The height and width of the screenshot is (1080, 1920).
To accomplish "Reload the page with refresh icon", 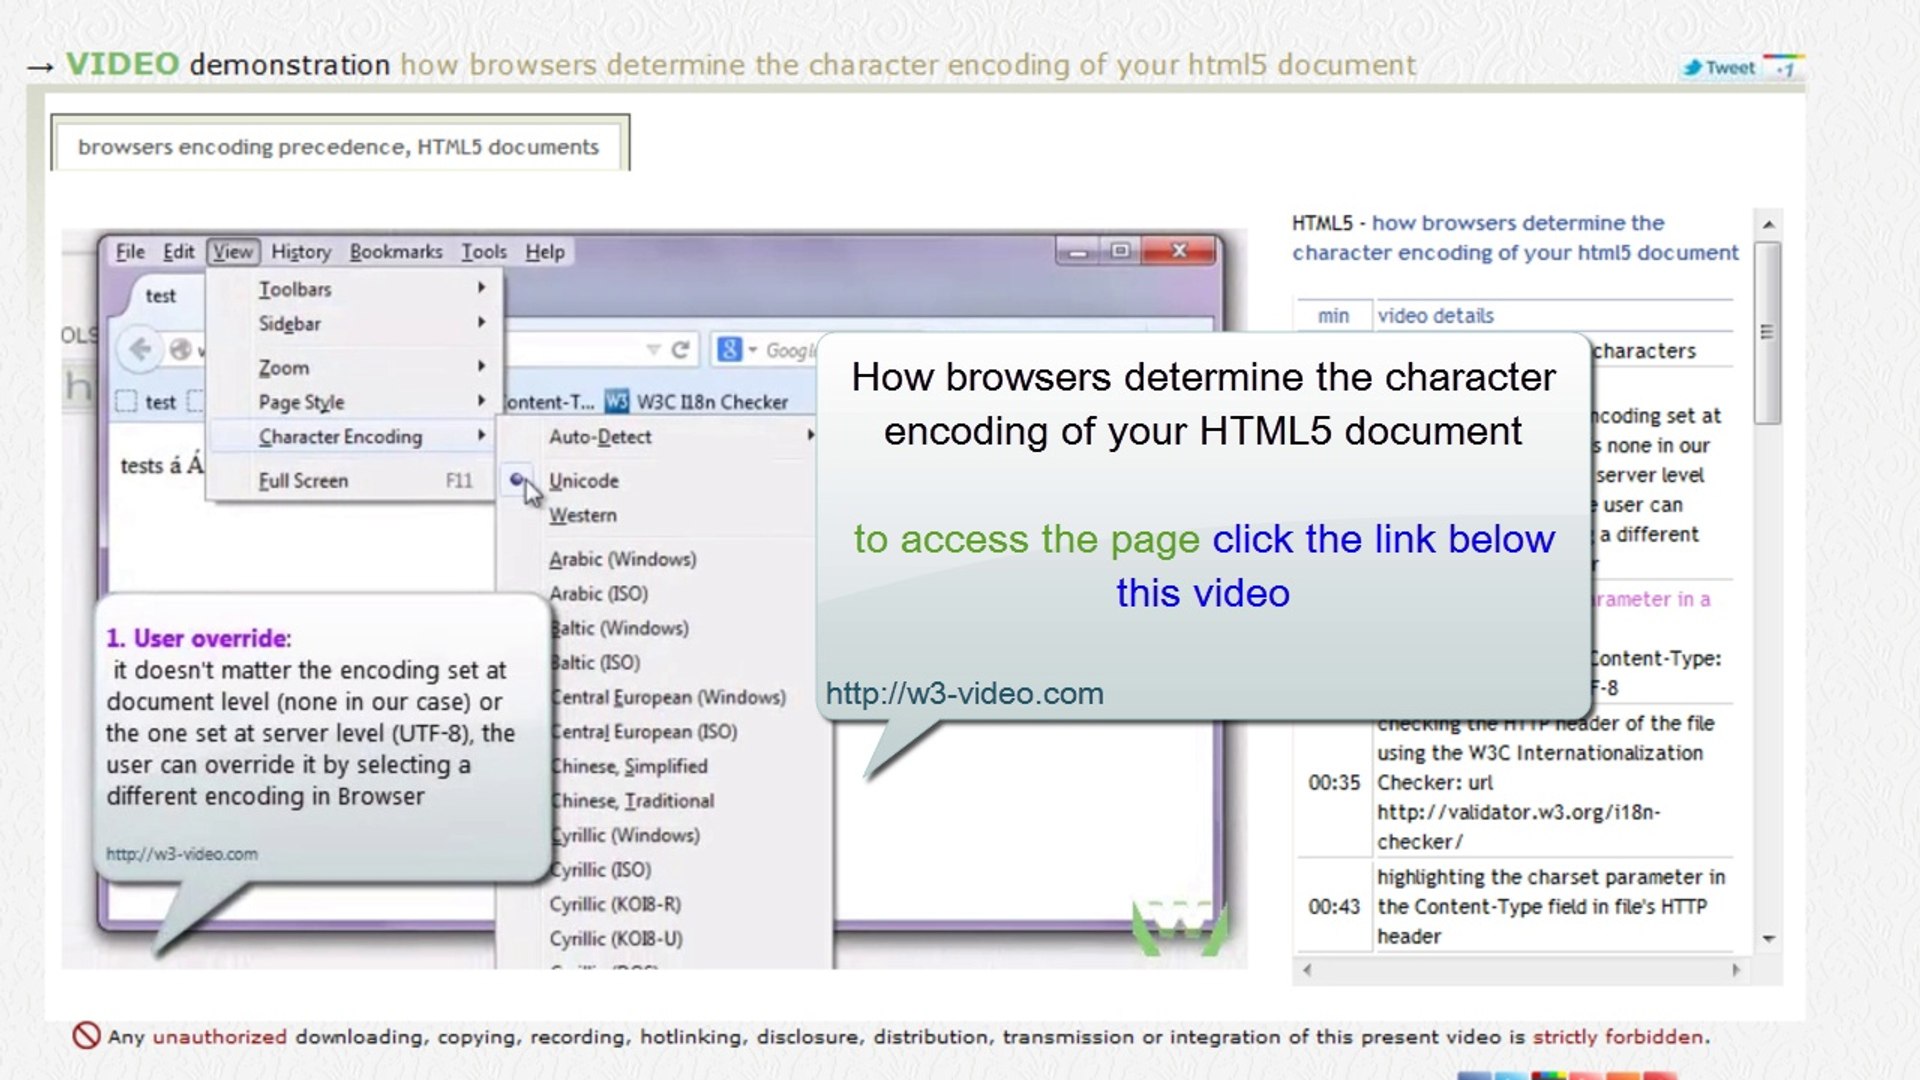I will point(681,349).
